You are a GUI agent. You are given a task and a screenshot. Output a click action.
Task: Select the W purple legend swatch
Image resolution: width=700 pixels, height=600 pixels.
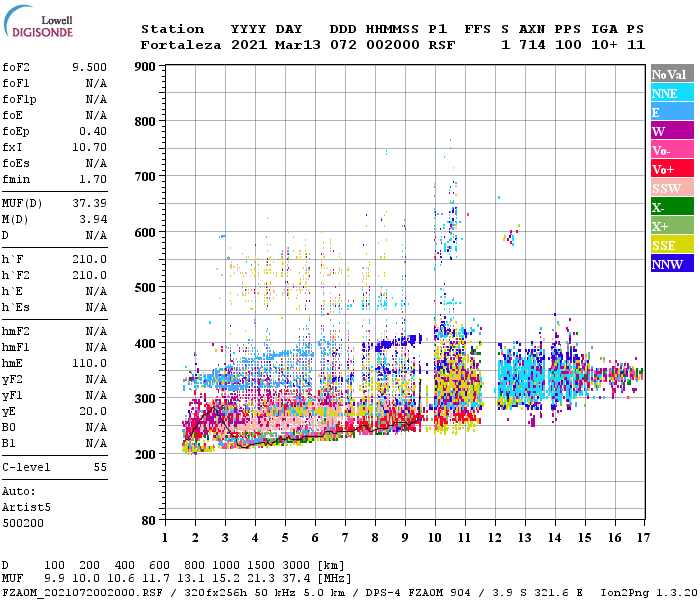[x=672, y=131]
